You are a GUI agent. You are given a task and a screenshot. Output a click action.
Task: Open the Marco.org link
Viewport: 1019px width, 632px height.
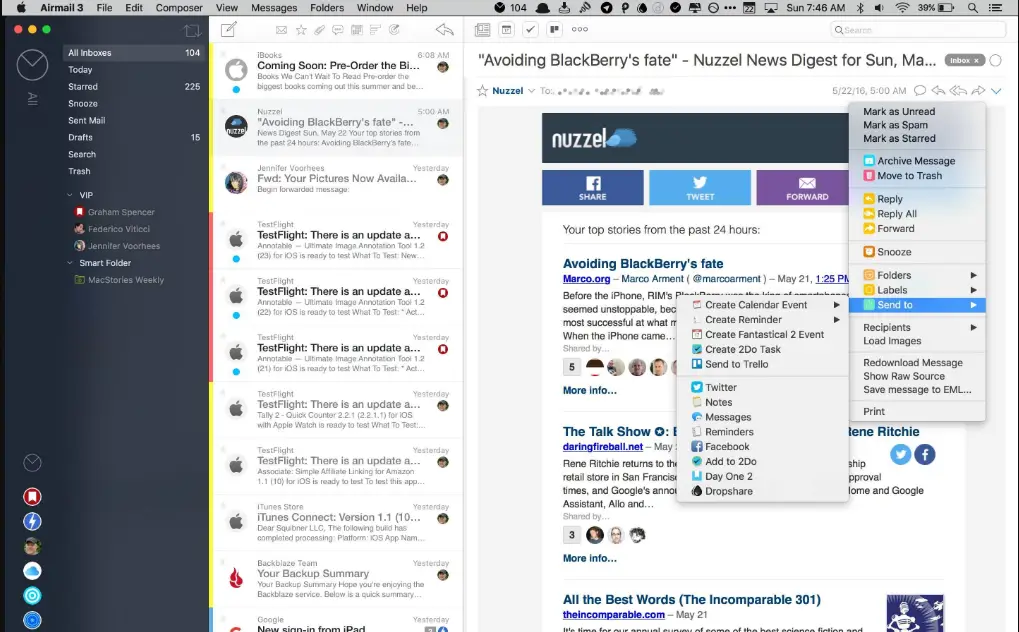(x=586, y=279)
